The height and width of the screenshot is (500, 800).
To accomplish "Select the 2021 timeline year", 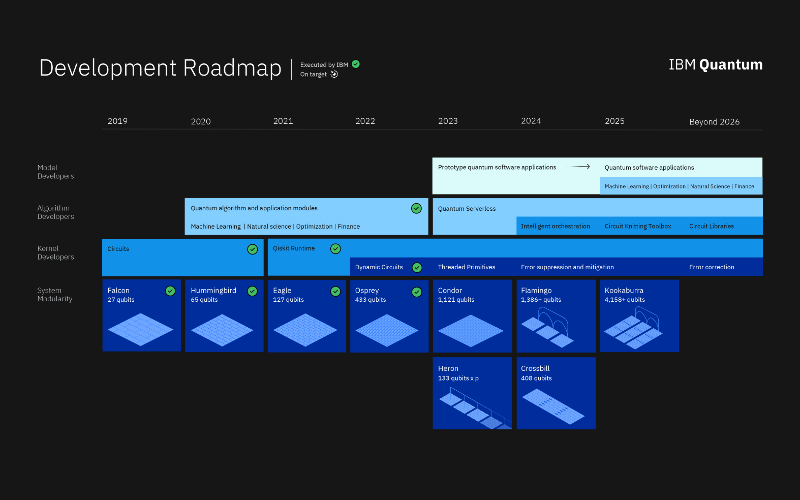I will (x=283, y=121).
